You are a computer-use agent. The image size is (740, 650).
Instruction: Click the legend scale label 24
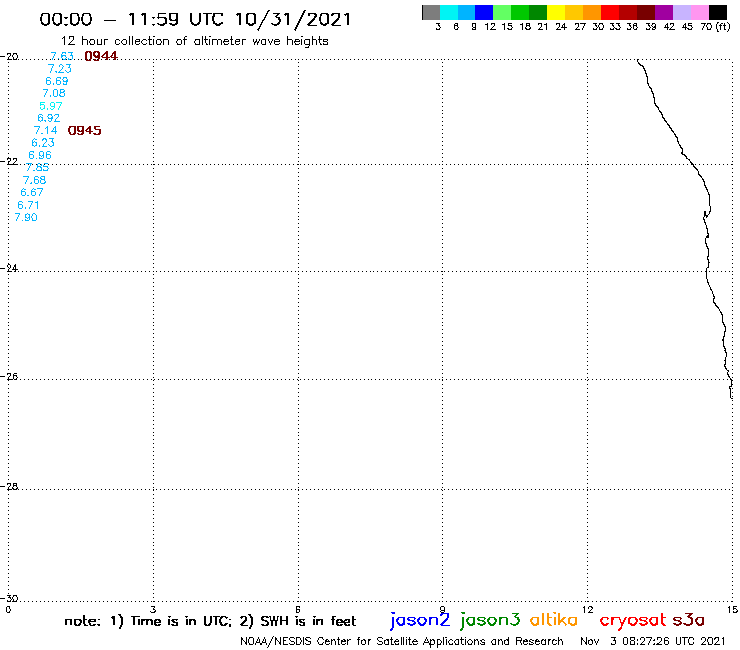pos(561,27)
